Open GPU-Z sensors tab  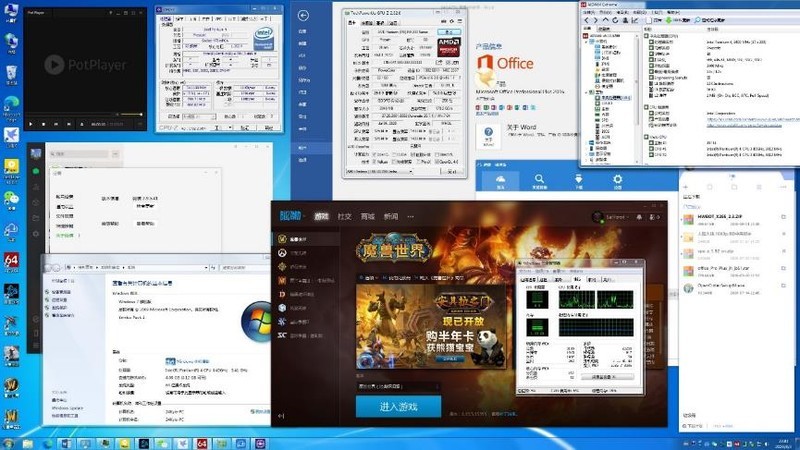point(366,23)
